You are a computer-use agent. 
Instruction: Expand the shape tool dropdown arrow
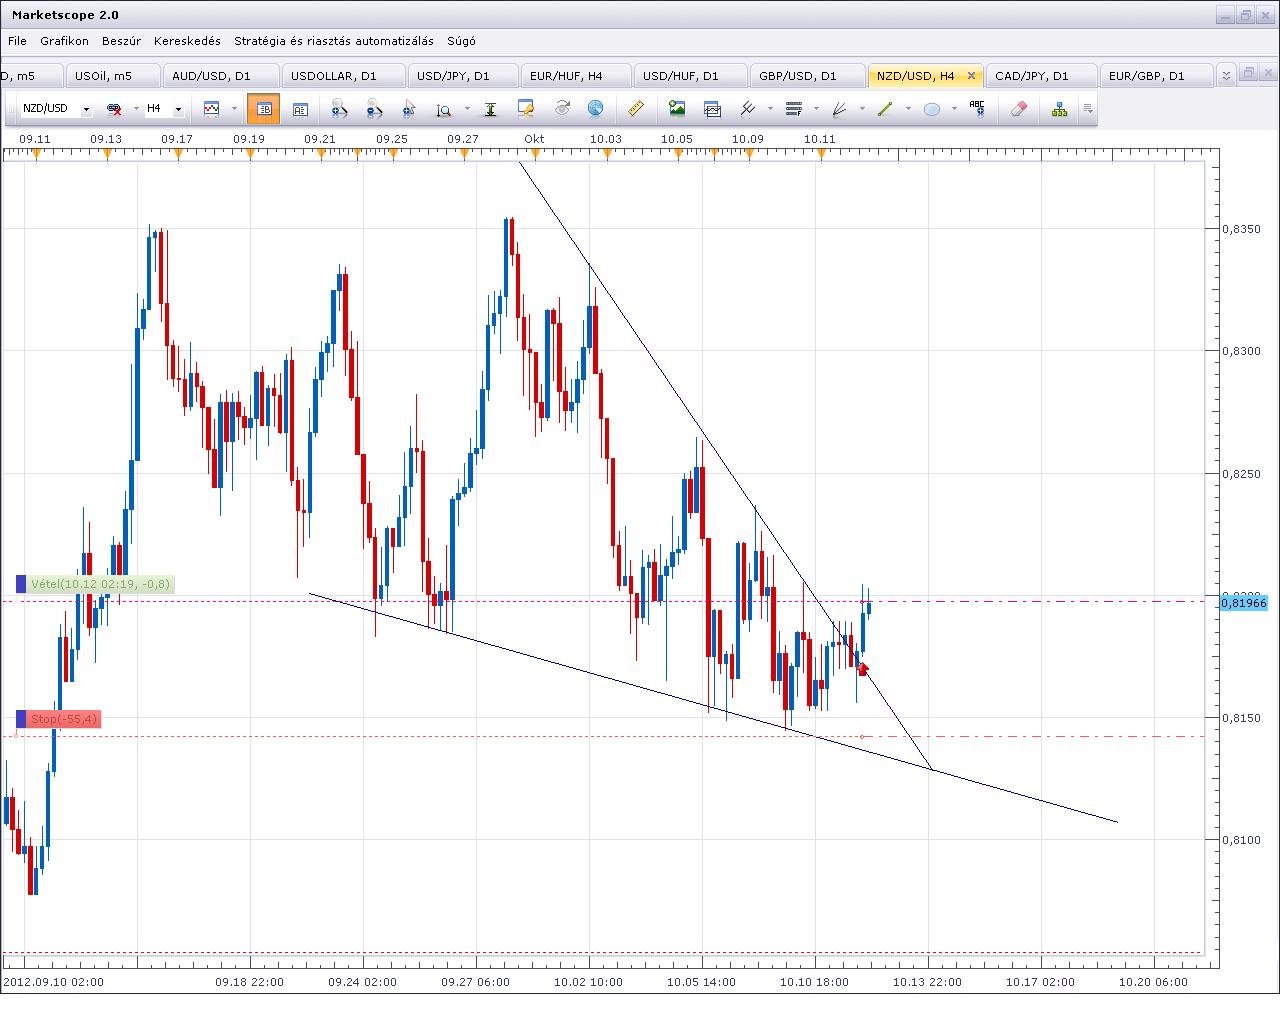pos(954,109)
